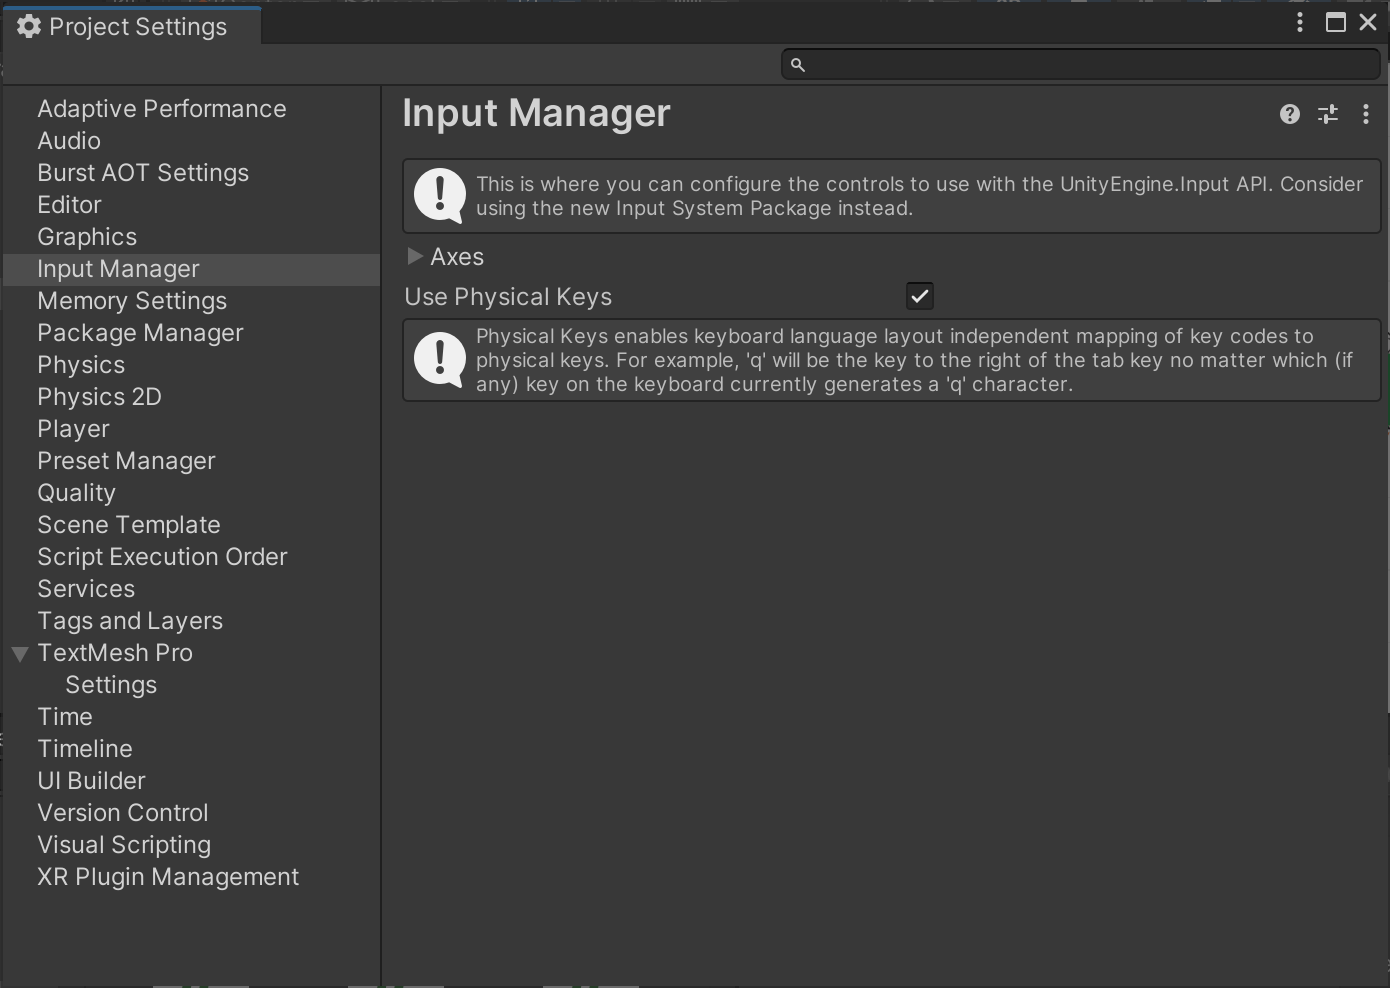The width and height of the screenshot is (1390, 988).
Task: Select the Project Settings tab
Action: [131, 26]
